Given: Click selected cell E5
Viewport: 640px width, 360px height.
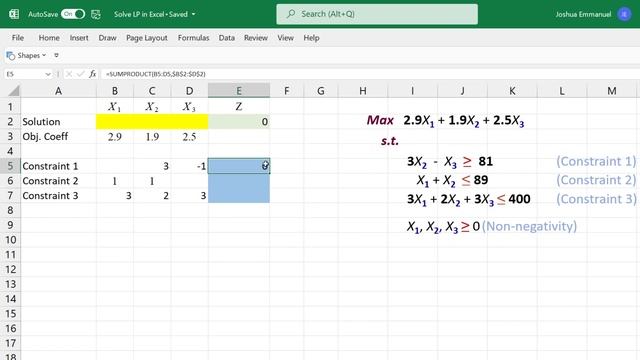Looking at the screenshot, I should pyautogui.click(x=239, y=166).
